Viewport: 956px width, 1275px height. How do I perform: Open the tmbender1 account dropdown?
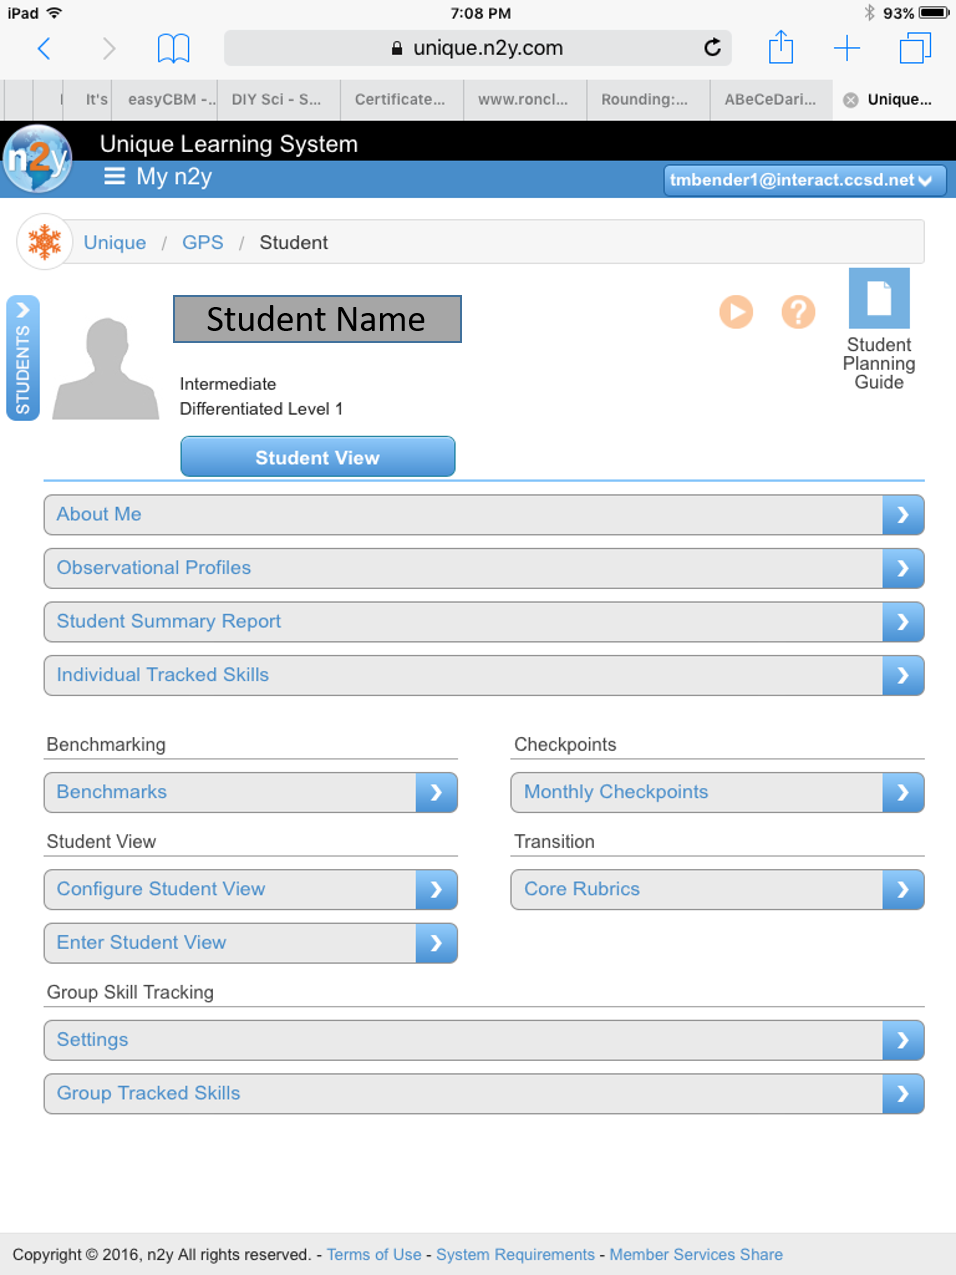pos(804,180)
